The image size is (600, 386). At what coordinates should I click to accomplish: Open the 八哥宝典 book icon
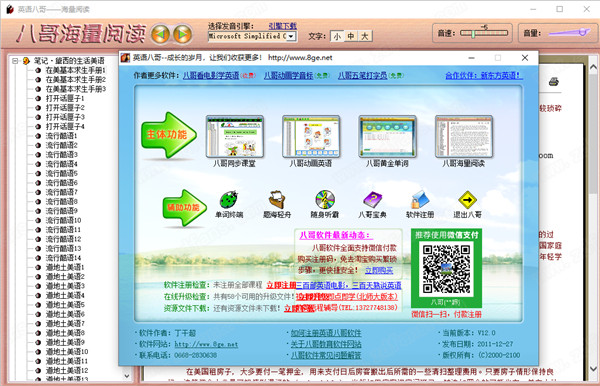(372, 200)
